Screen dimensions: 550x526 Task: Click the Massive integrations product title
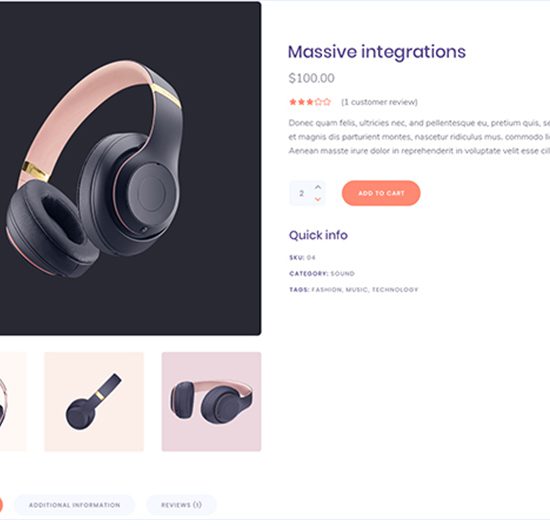[x=377, y=52]
